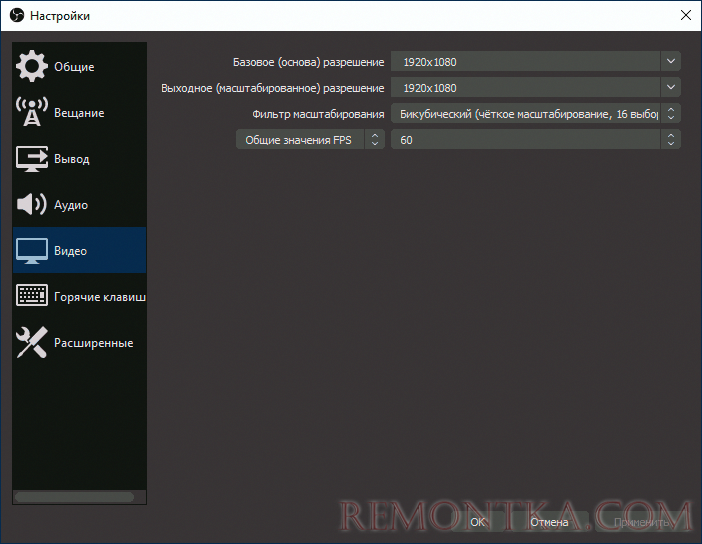The width and height of the screenshot is (702, 544).
Task: Click the Расширенные tools icon
Action: (x=32, y=343)
